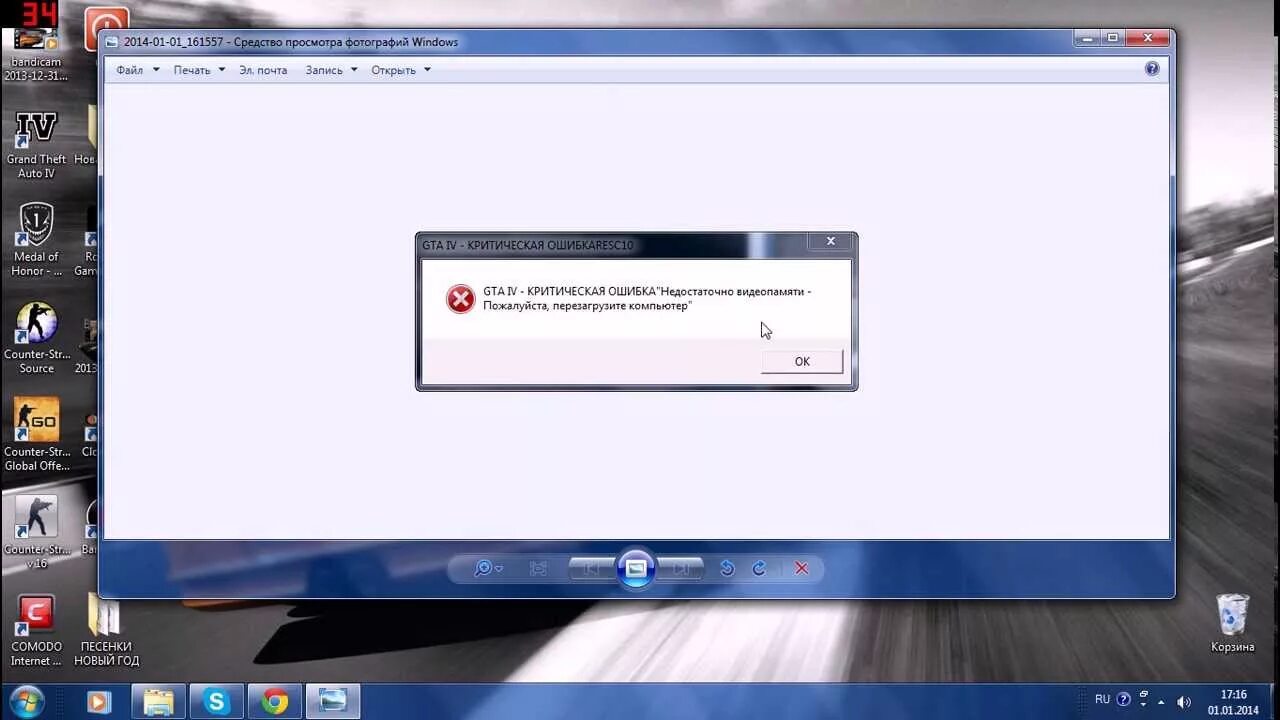Open the Windows Start menu
The height and width of the screenshot is (720, 1280).
tap(25, 701)
